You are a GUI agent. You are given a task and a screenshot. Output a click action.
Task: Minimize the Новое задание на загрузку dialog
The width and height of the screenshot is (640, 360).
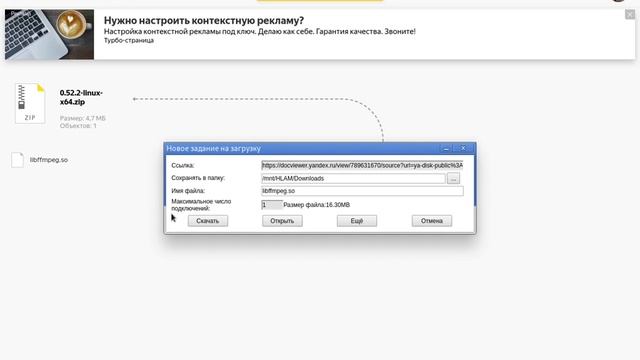[x=446, y=148]
